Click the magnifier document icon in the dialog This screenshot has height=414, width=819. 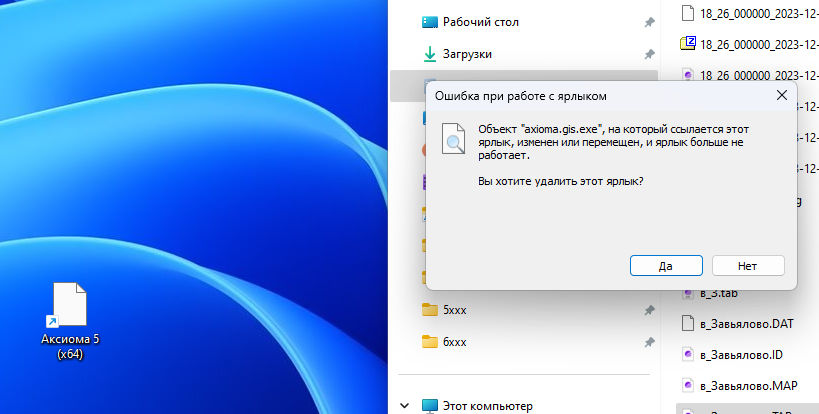click(453, 138)
